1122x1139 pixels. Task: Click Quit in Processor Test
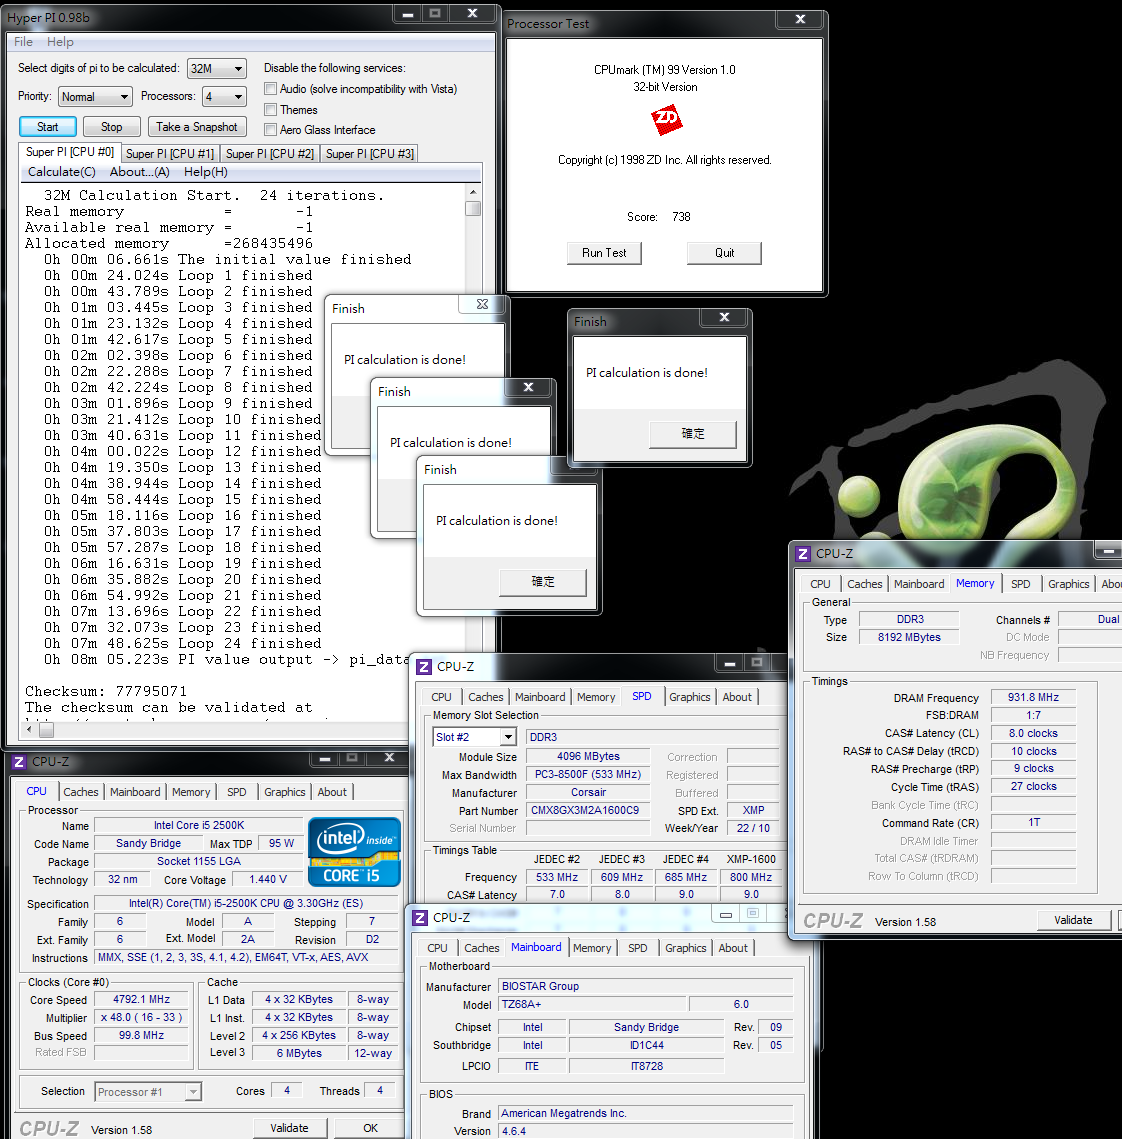725,253
